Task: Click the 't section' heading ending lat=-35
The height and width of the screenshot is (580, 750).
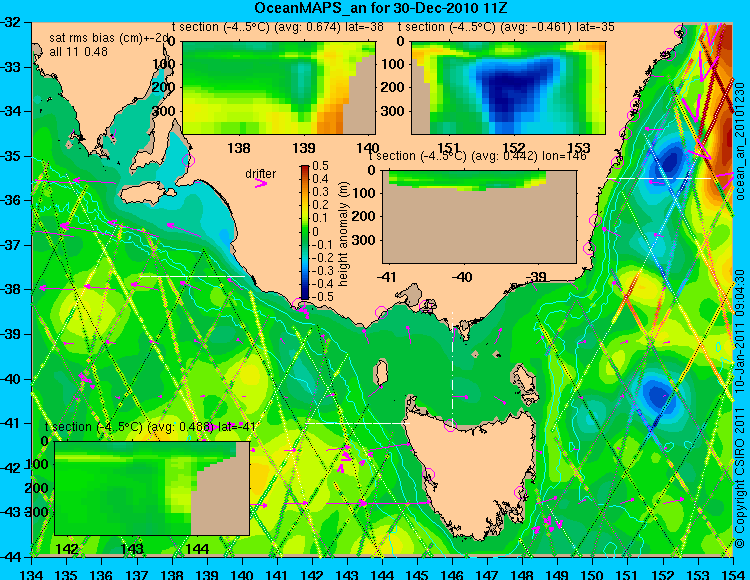Action: pyautogui.click(x=506, y=27)
